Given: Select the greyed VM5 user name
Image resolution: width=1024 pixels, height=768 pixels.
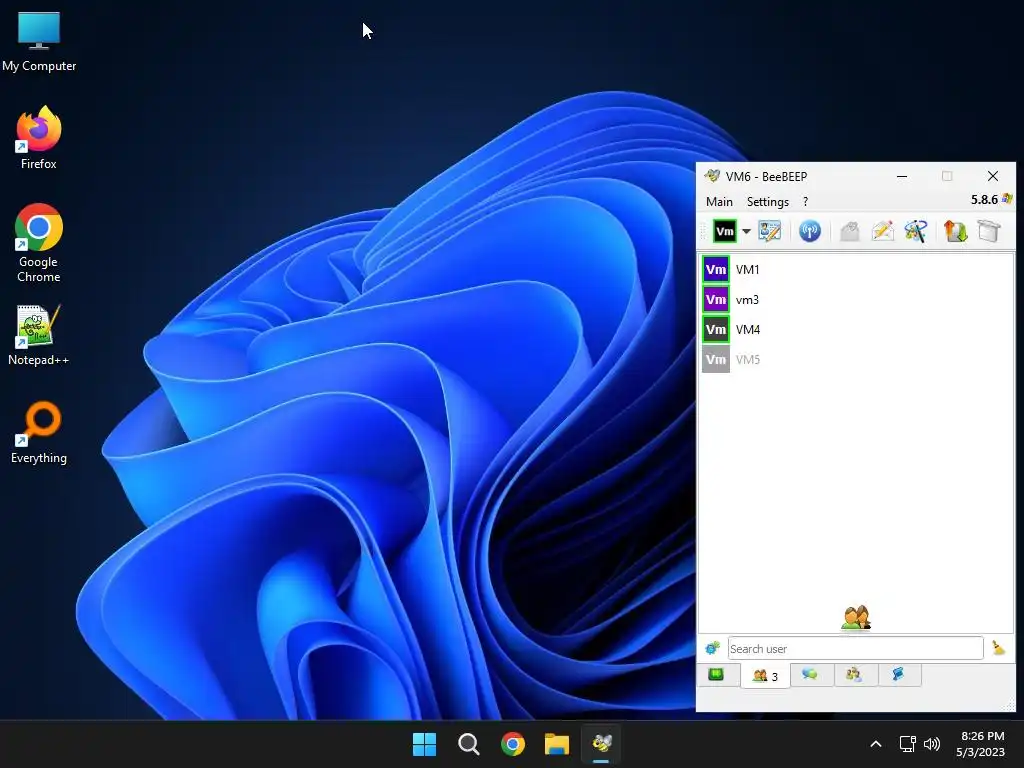Looking at the screenshot, I should (748, 360).
